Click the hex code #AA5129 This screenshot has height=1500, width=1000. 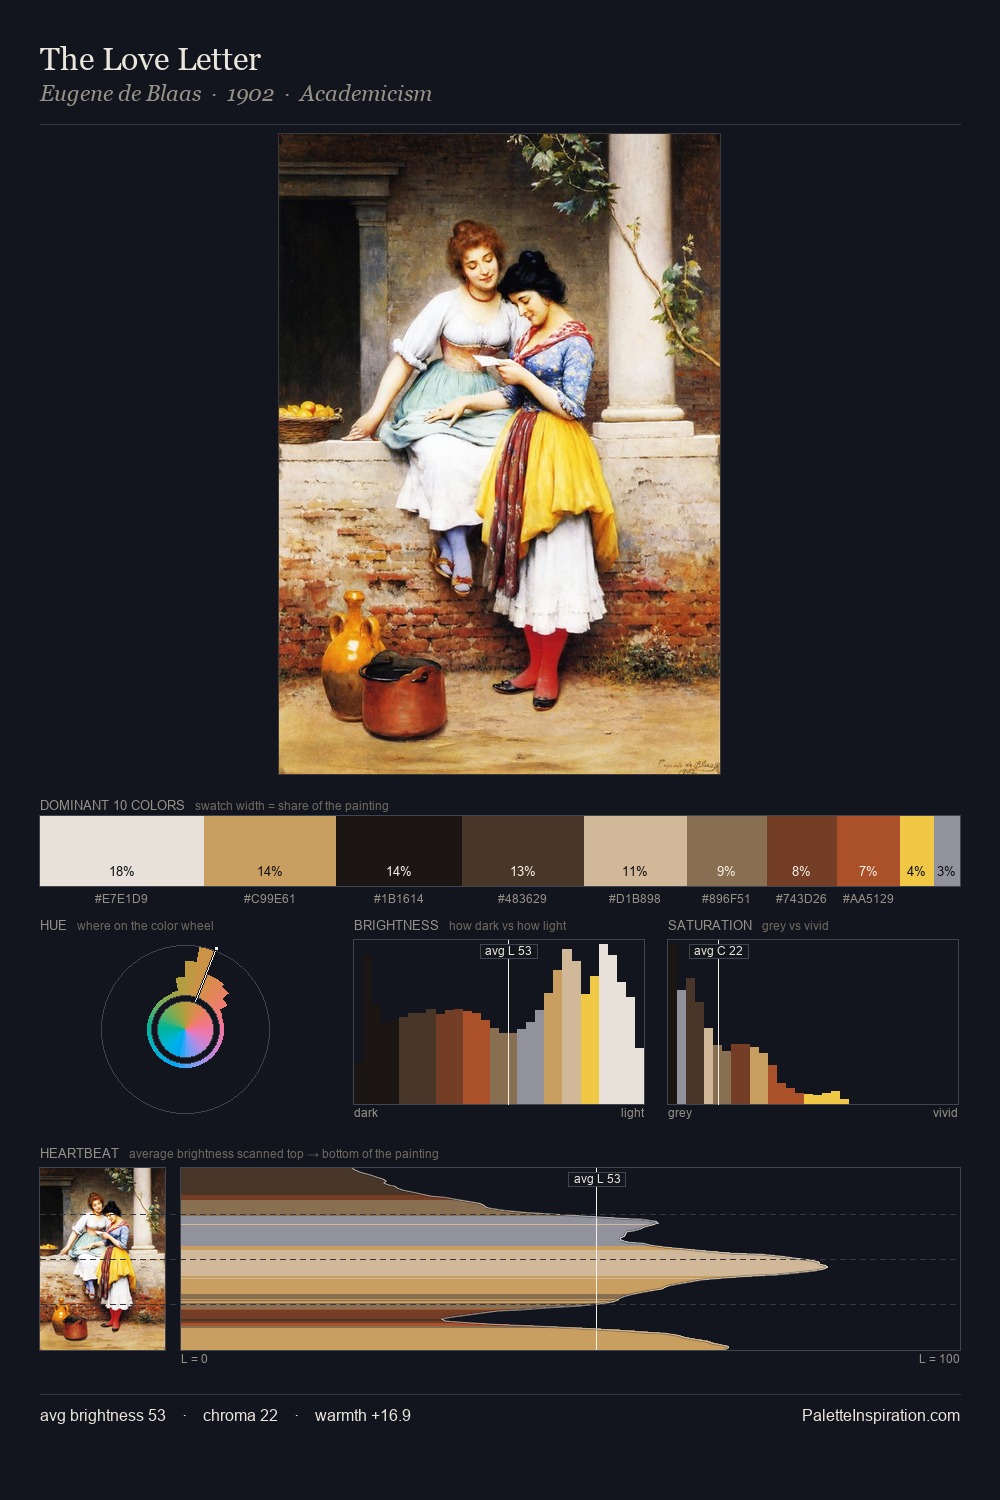868,898
